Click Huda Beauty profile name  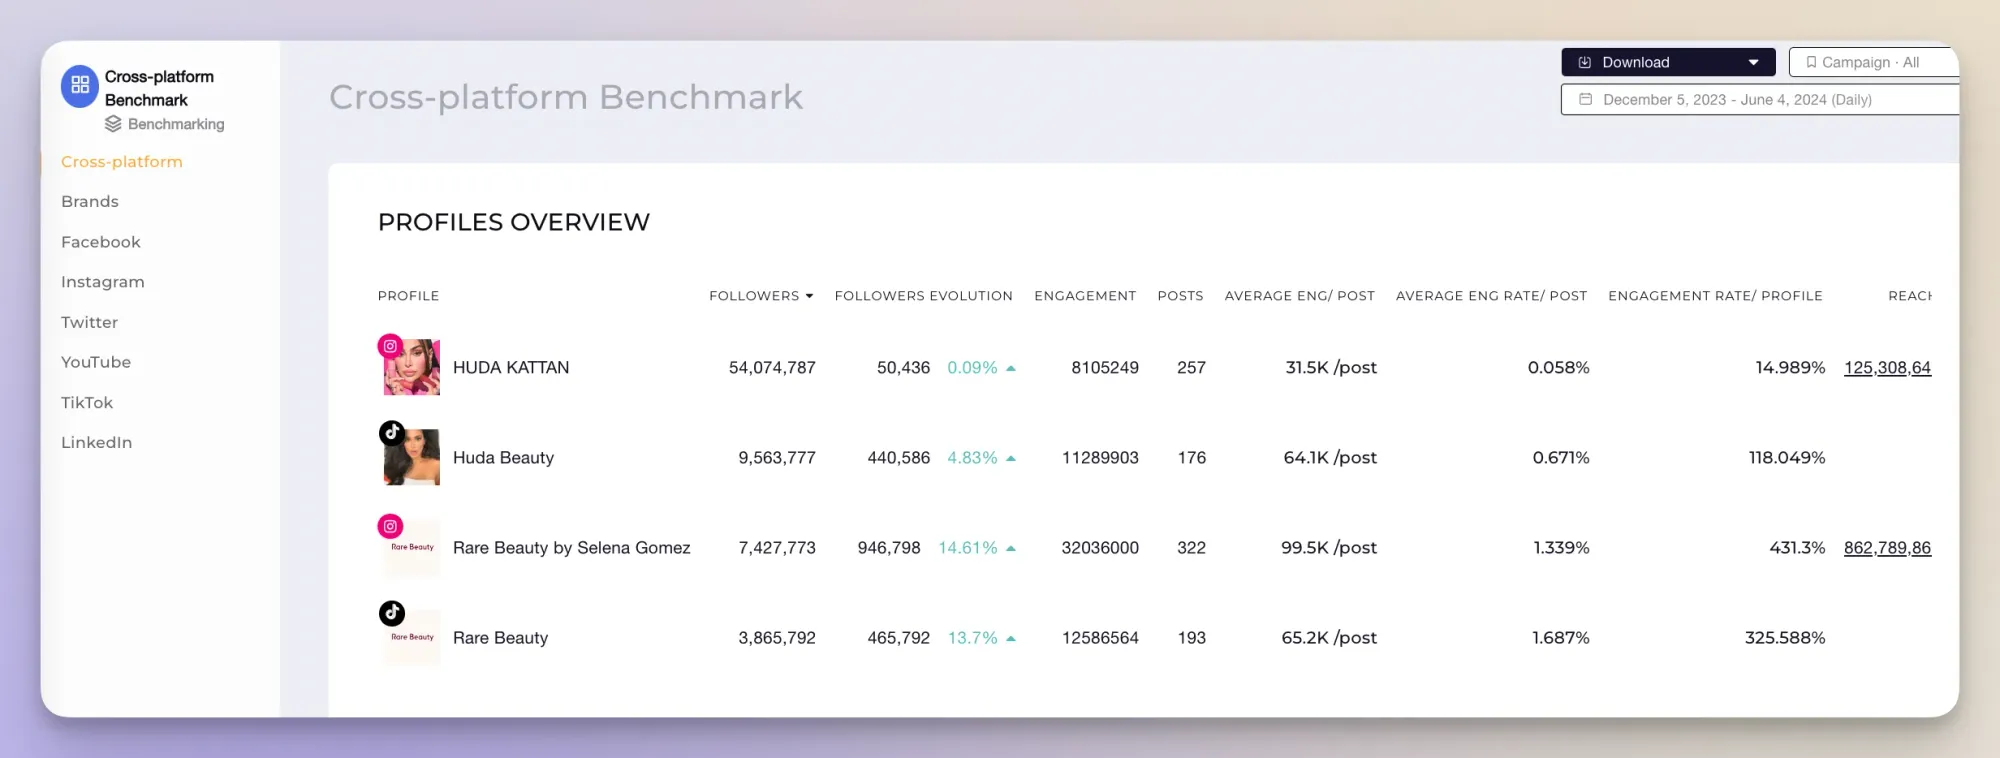click(503, 458)
